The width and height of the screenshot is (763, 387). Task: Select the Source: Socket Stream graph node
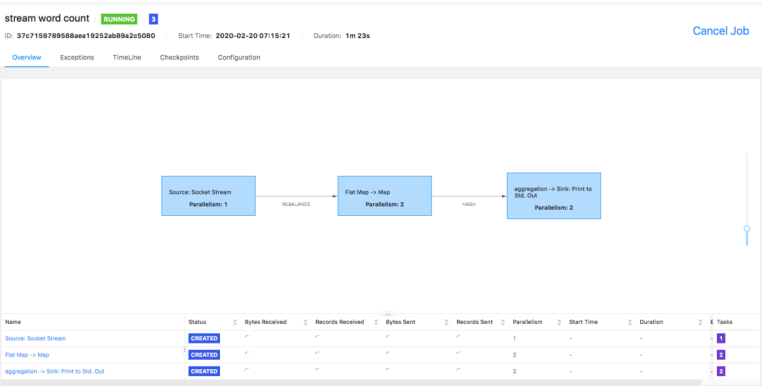[x=208, y=196]
